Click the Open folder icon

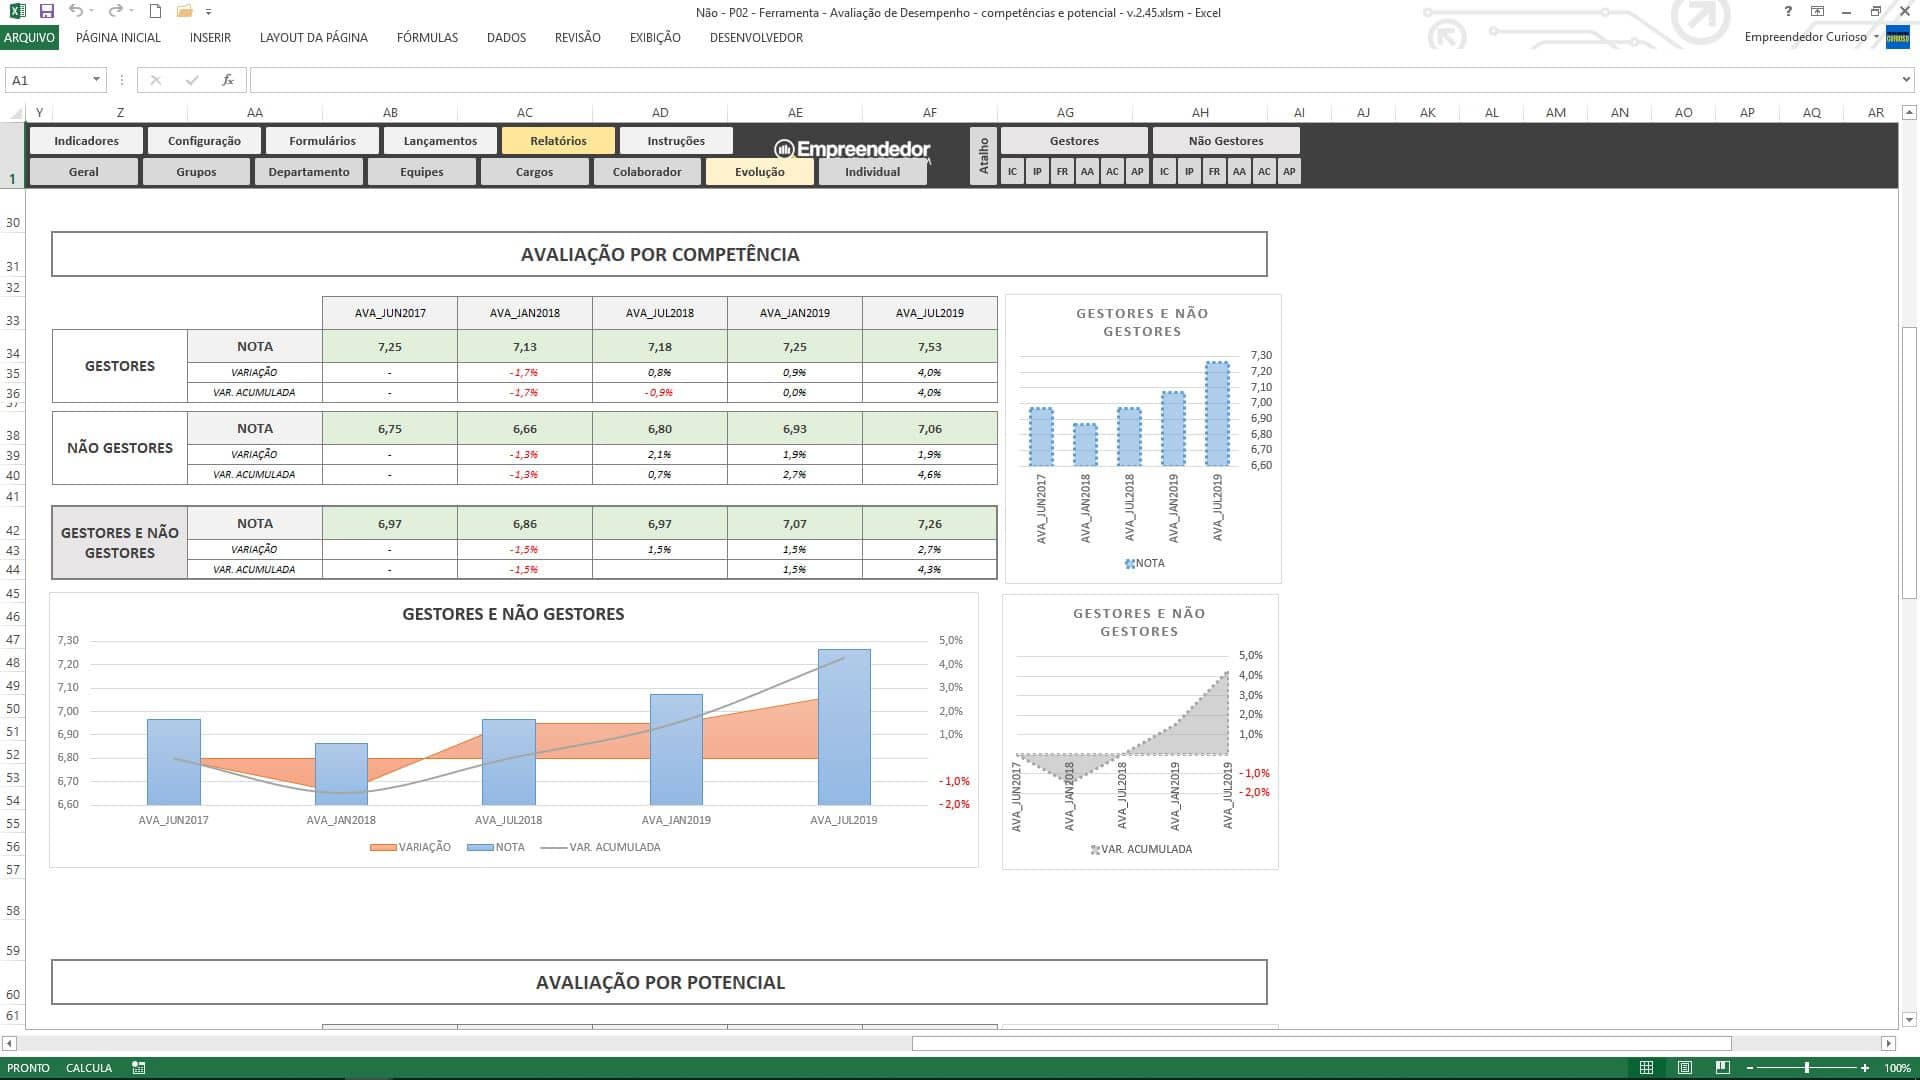point(184,12)
